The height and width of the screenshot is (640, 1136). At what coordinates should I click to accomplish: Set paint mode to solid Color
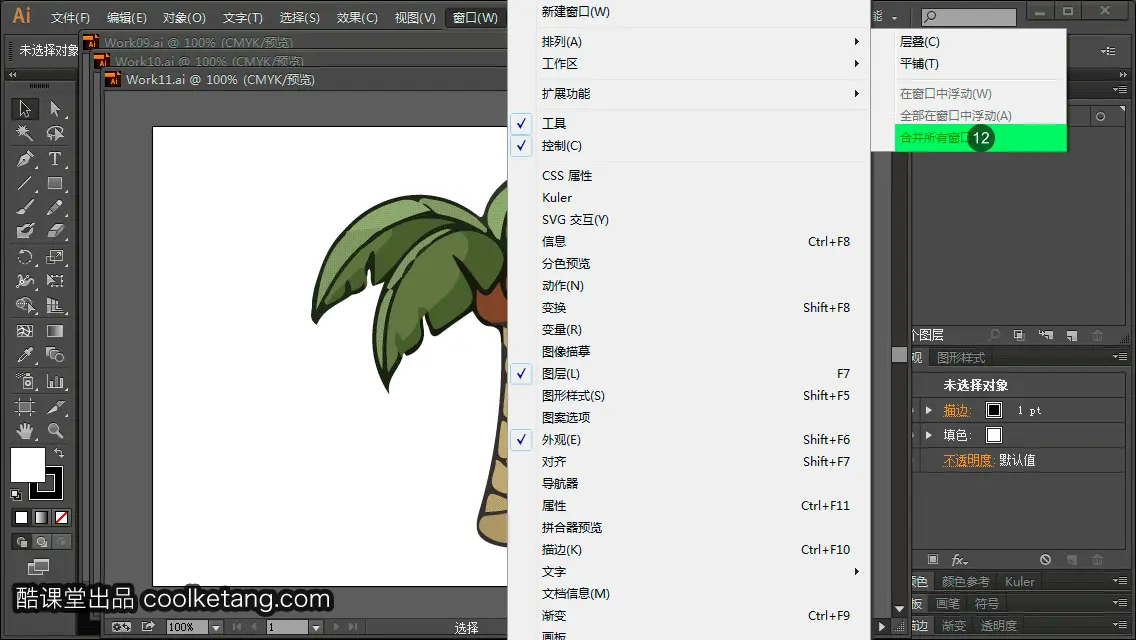tap(22, 518)
